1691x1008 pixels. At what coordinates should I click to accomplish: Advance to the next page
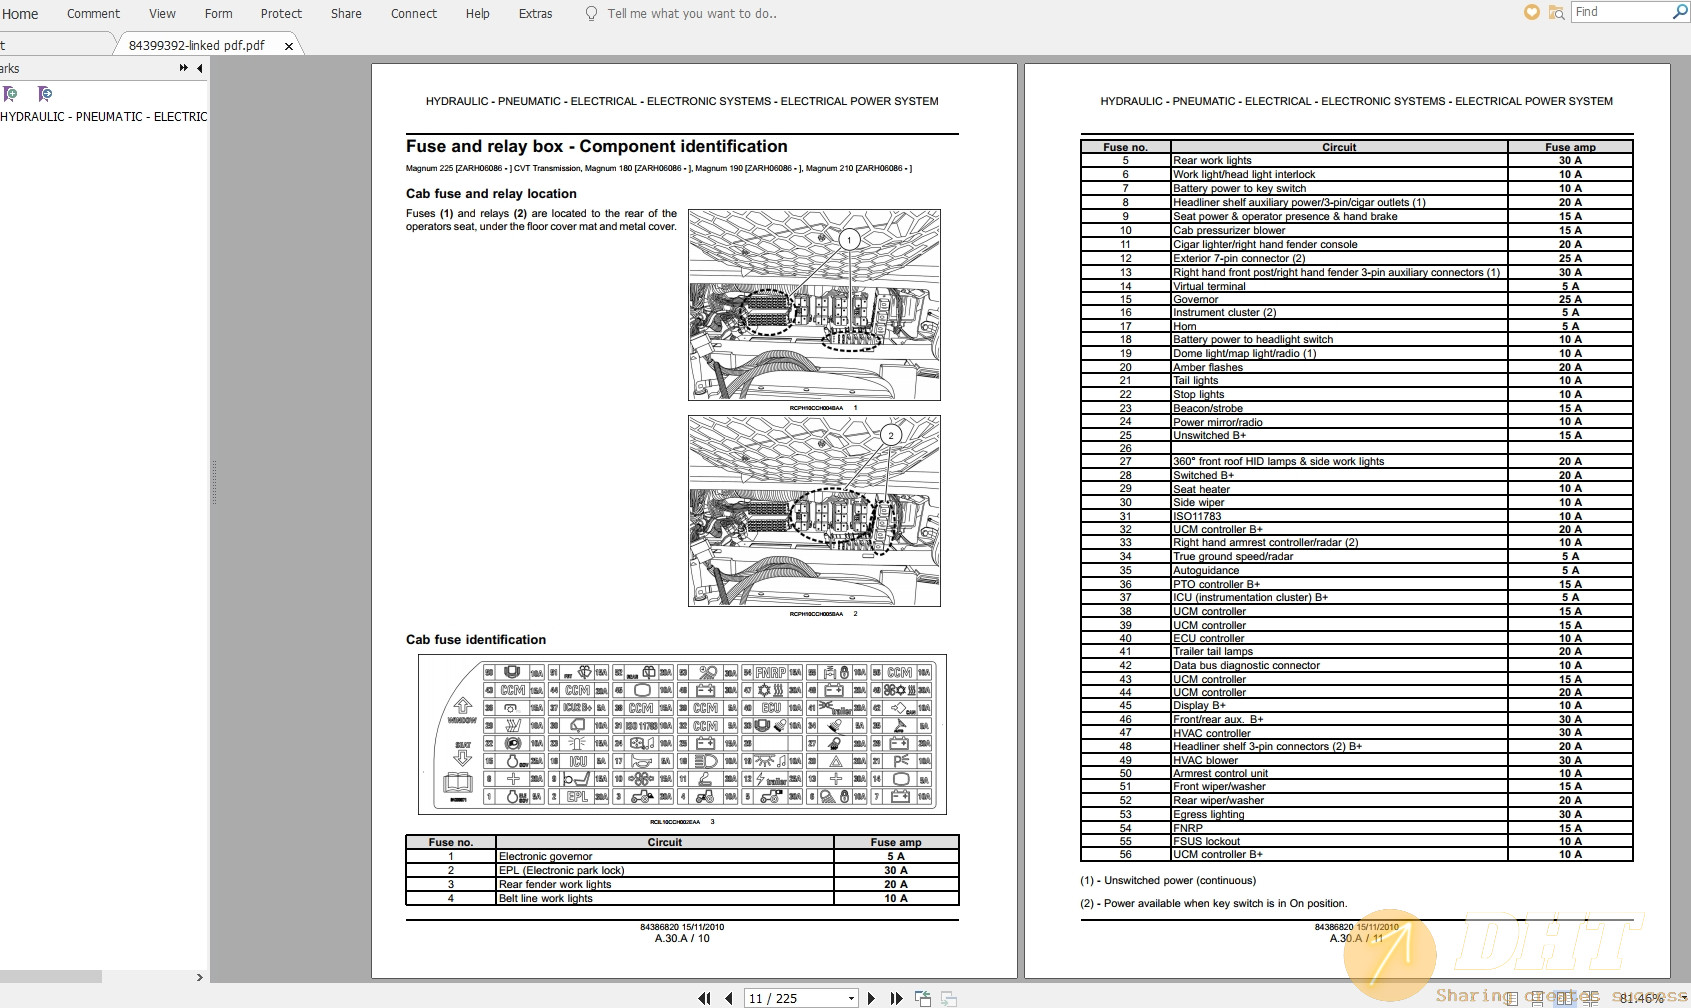pyautogui.click(x=871, y=998)
